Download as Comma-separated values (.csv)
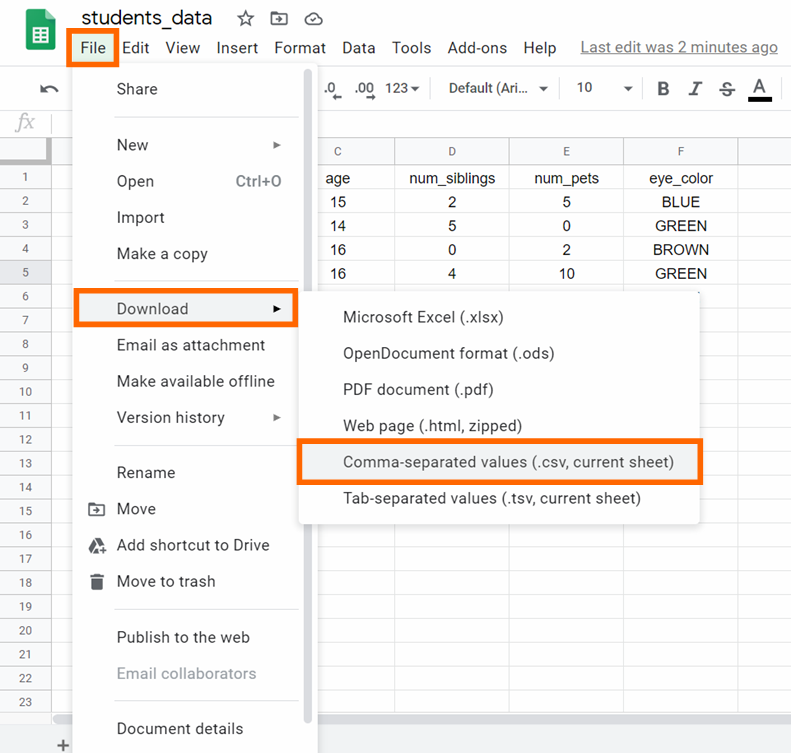Viewport: 793px width, 753px height. click(x=499, y=462)
